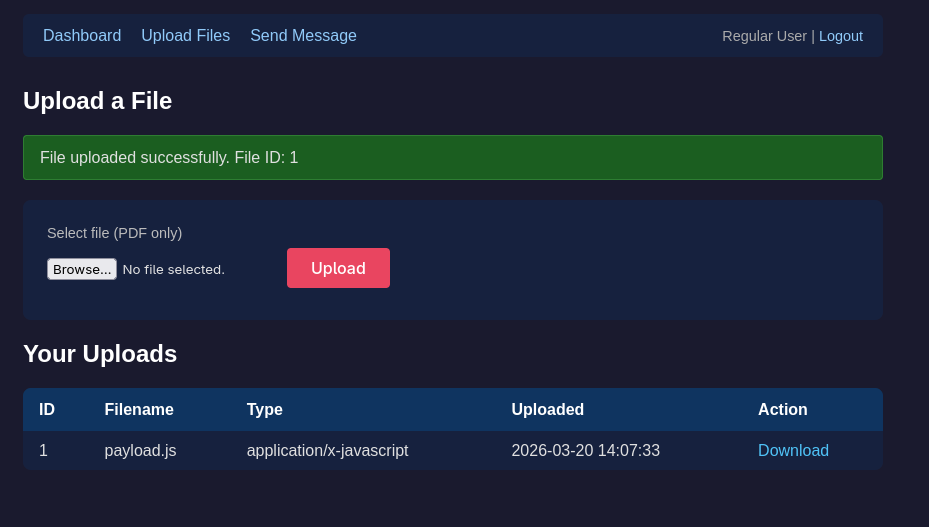
Task: Click the 'Your Uploads' section heading
Action: (100, 354)
